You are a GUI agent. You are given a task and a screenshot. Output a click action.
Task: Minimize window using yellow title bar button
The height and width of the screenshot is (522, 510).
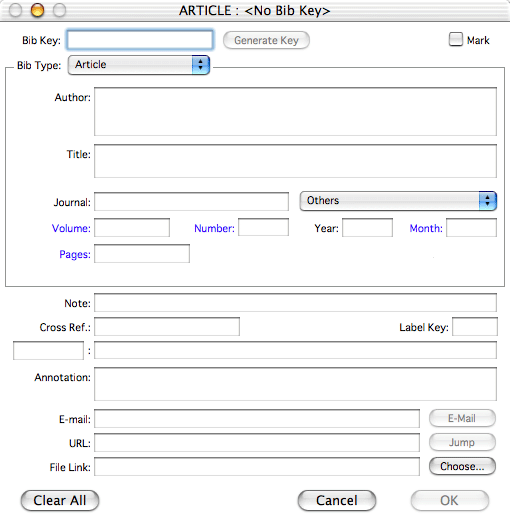[37, 10]
